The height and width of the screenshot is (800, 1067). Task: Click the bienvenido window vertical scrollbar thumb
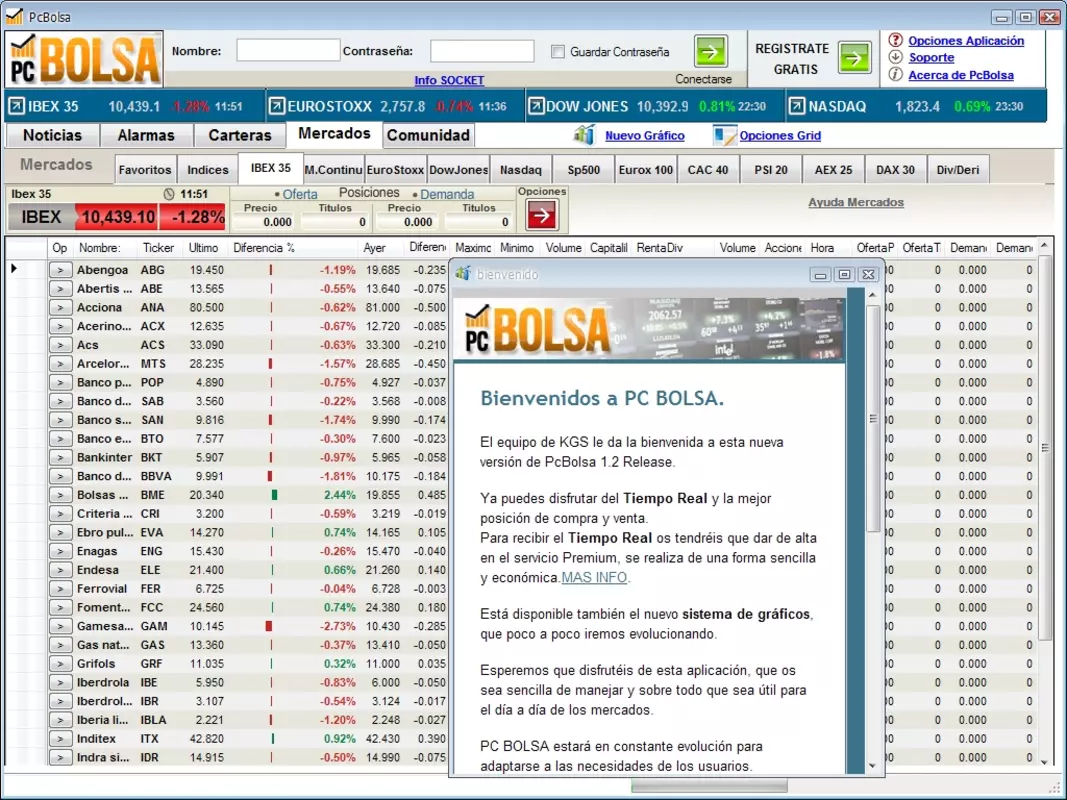tap(873, 418)
